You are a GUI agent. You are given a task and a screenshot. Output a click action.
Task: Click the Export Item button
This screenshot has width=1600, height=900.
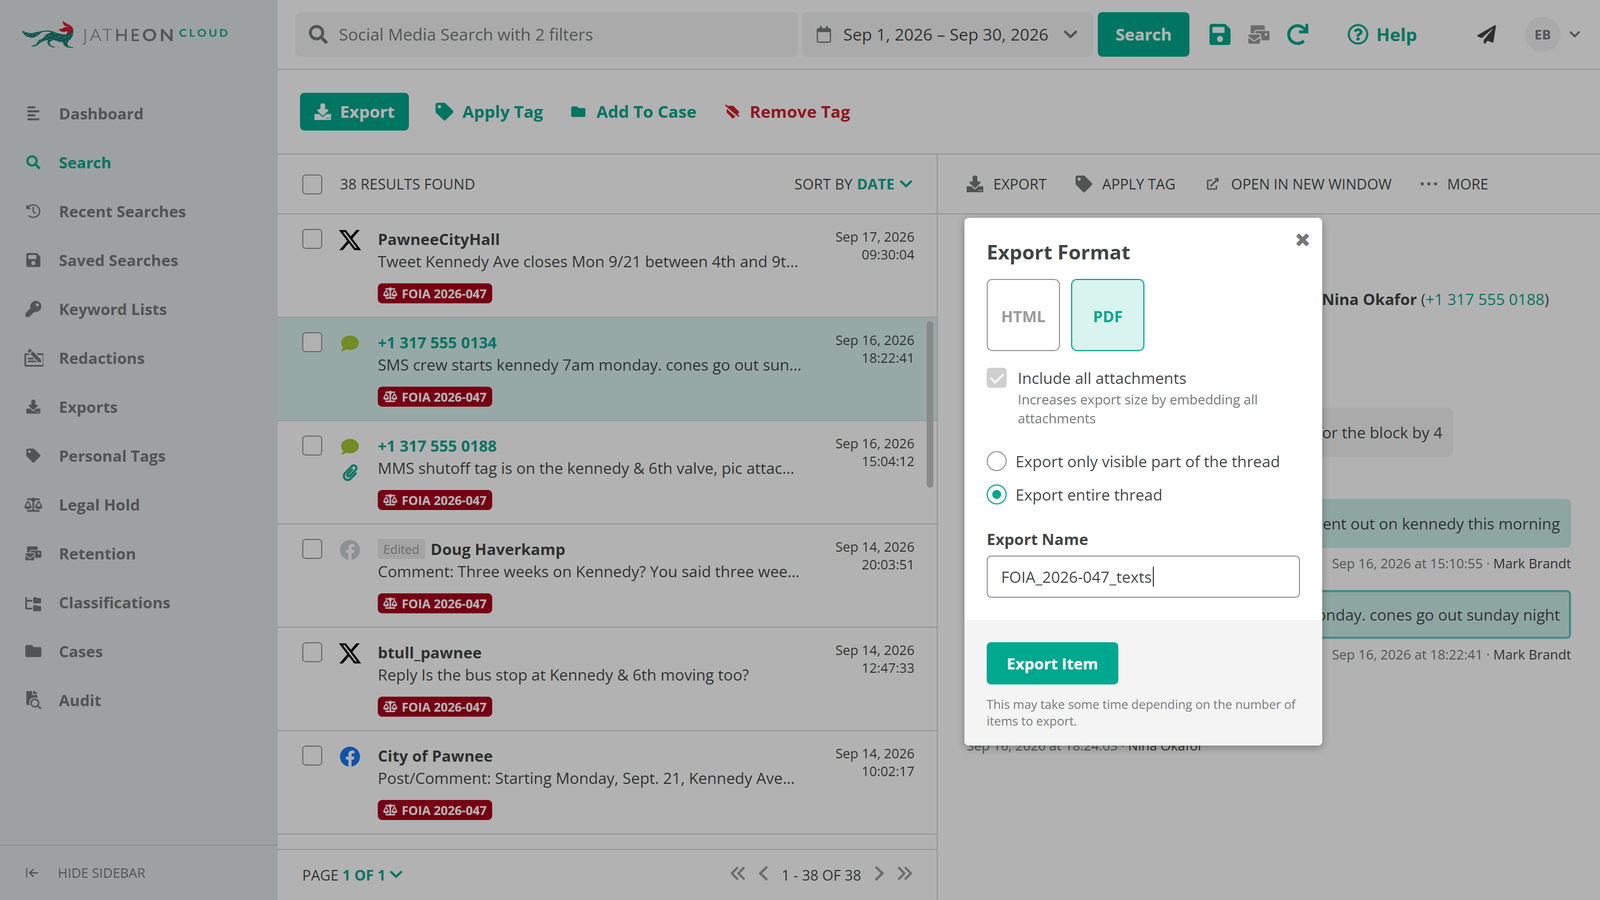(1052, 664)
